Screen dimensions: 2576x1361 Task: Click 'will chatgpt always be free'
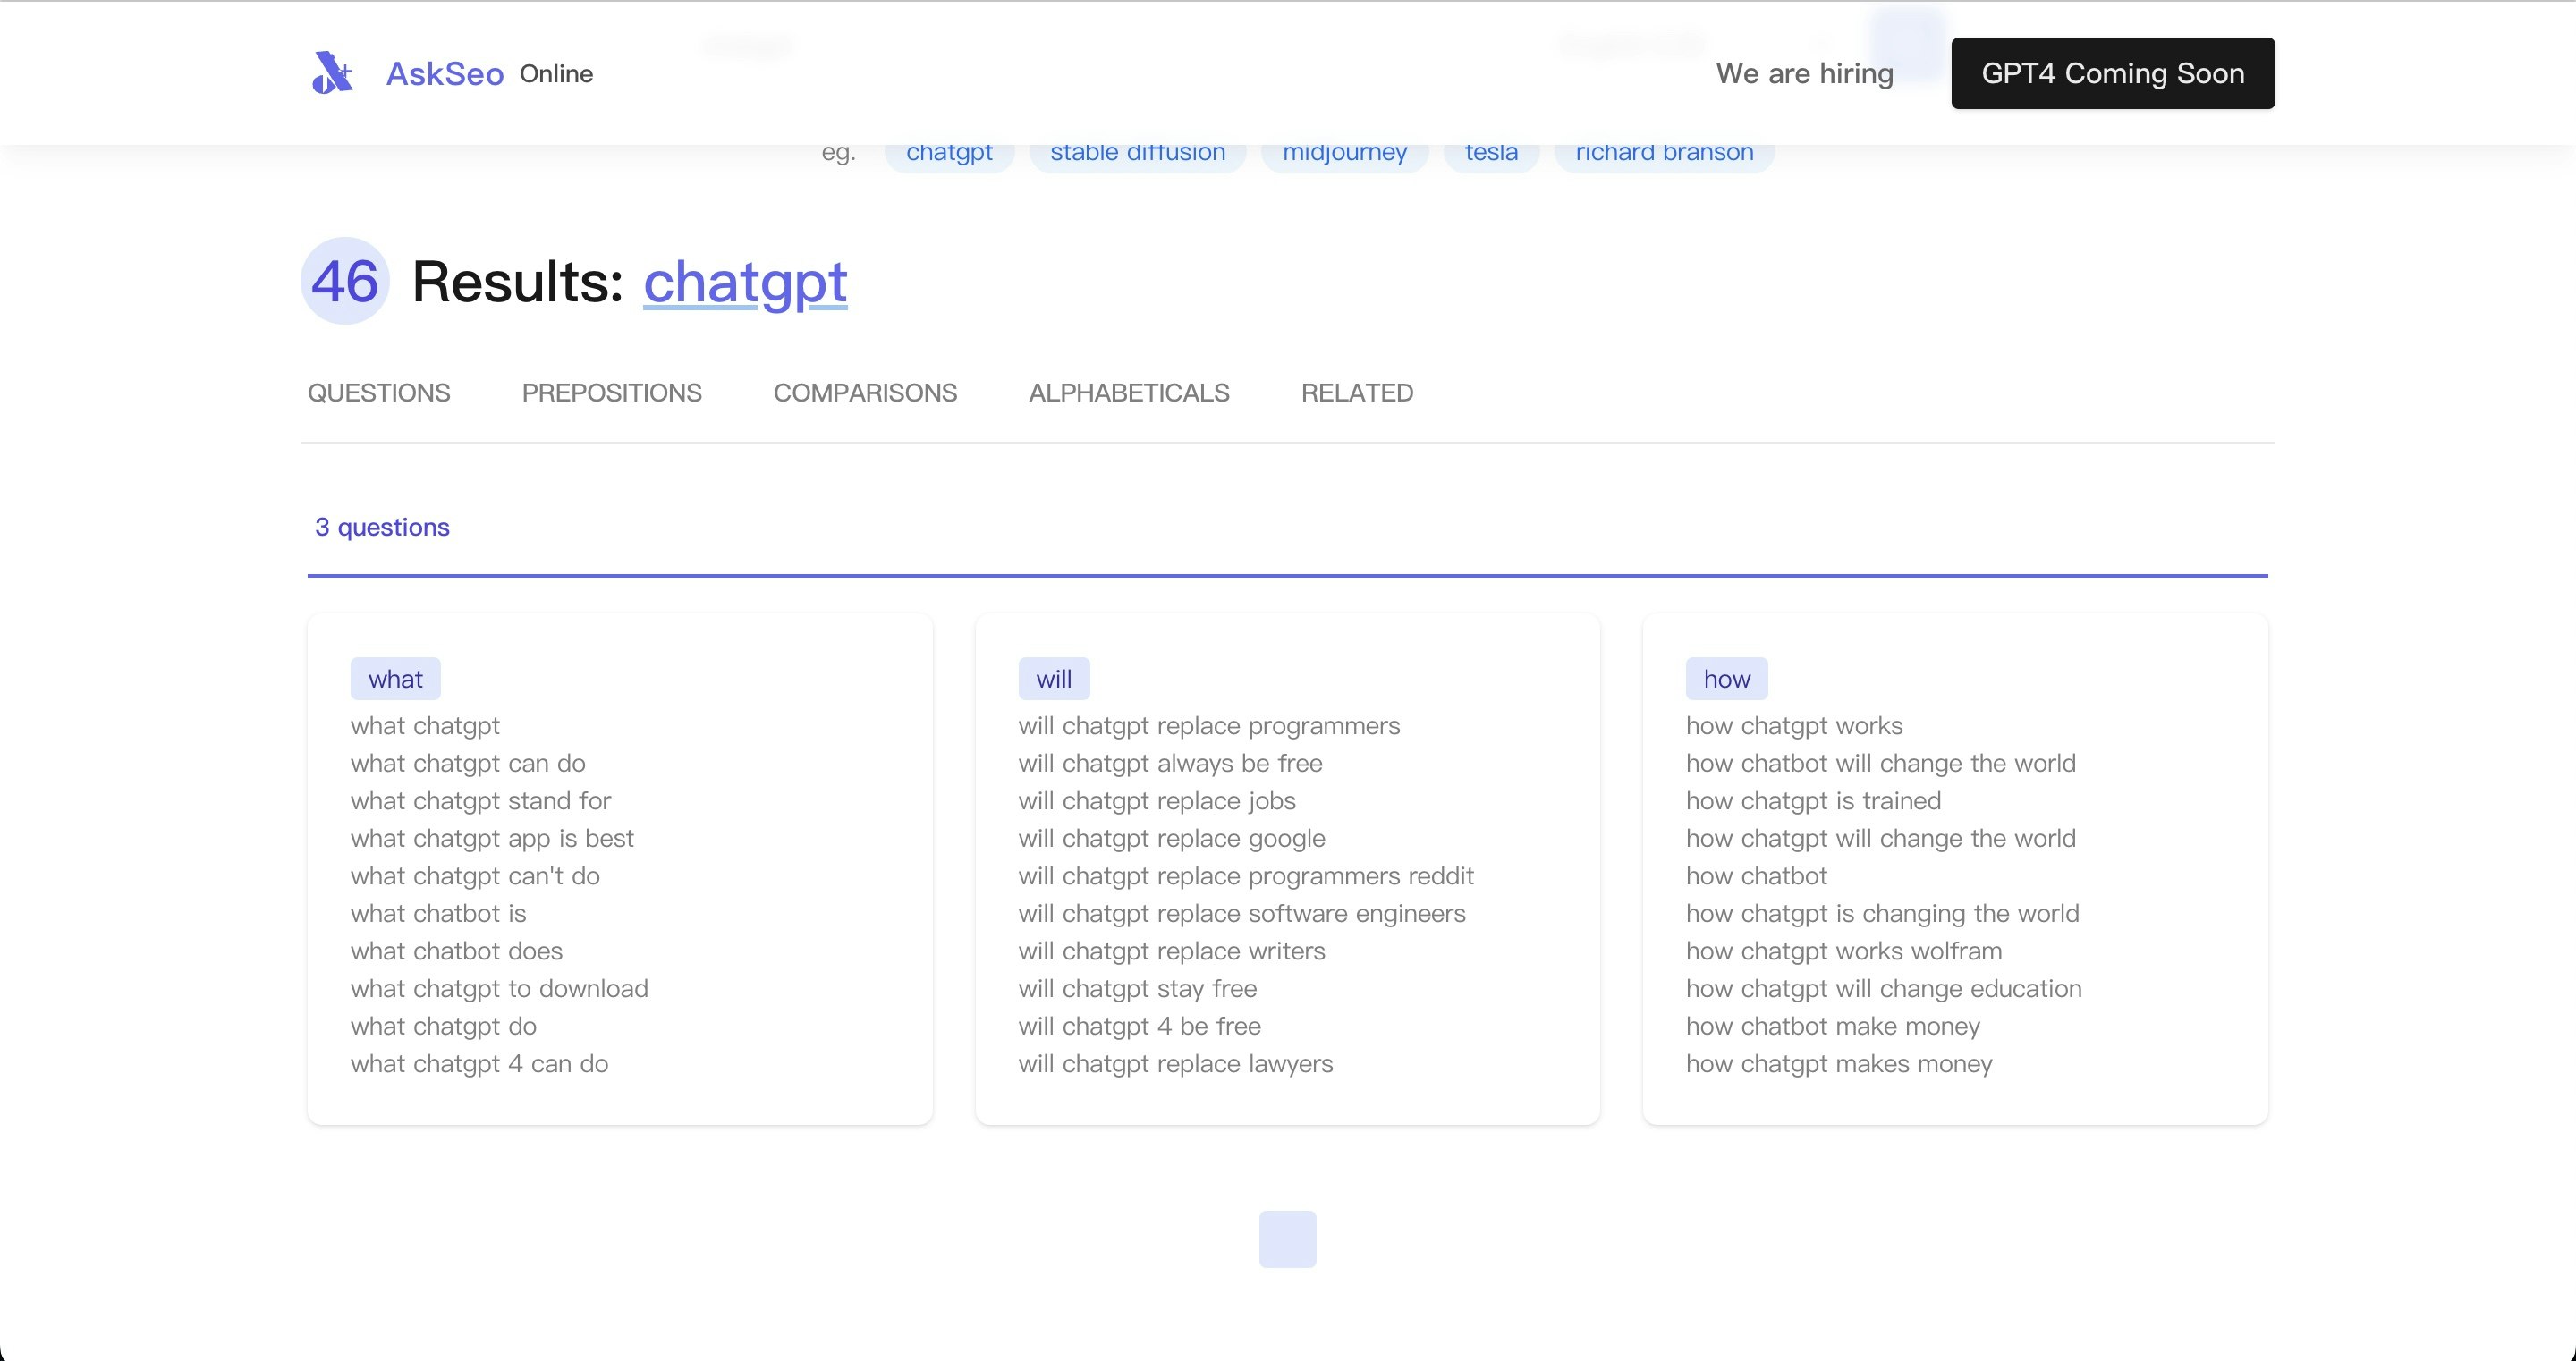1170,763
